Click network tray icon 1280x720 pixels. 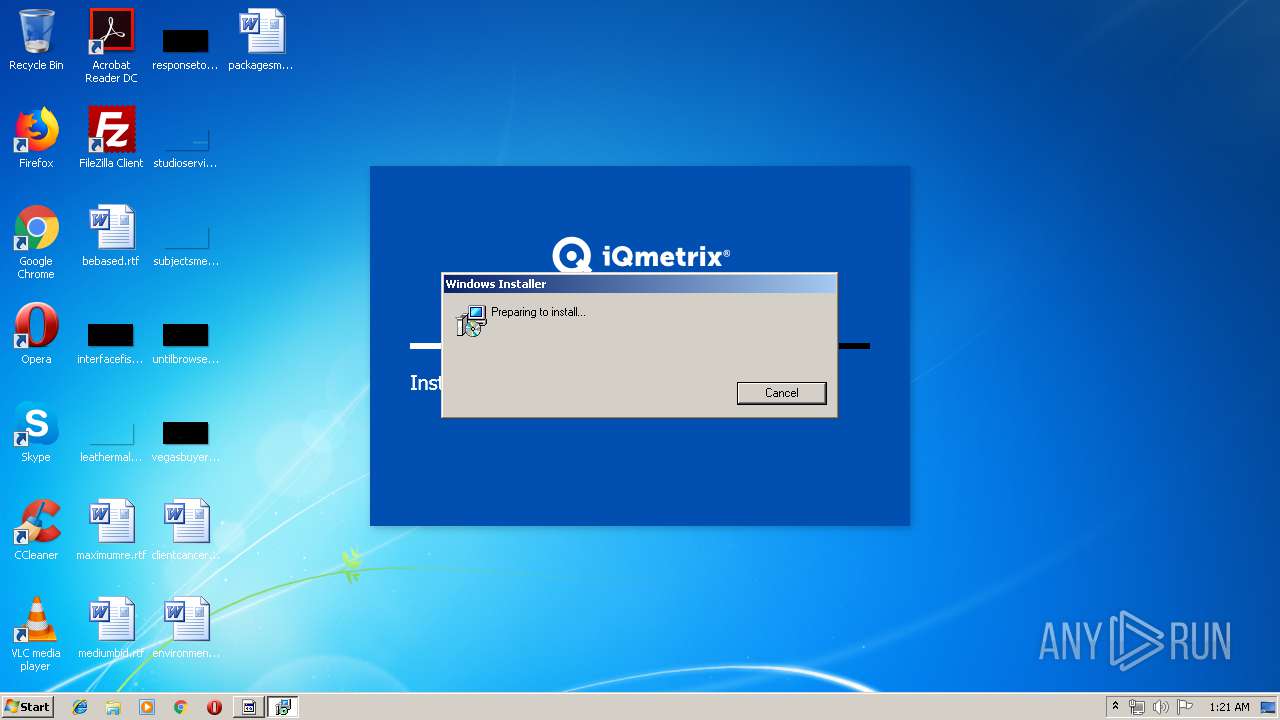(1137, 707)
